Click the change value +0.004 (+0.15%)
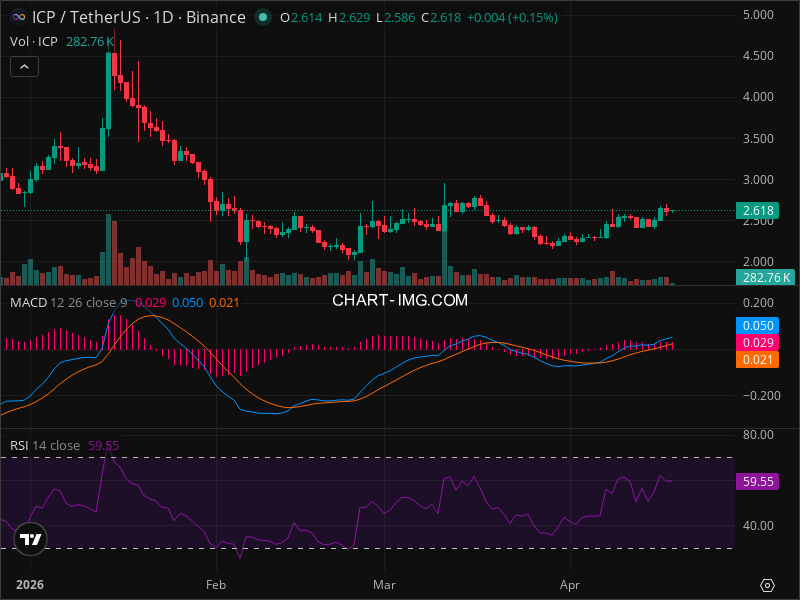Viewport: 800px width, 600px height. [x=512, y=18]
